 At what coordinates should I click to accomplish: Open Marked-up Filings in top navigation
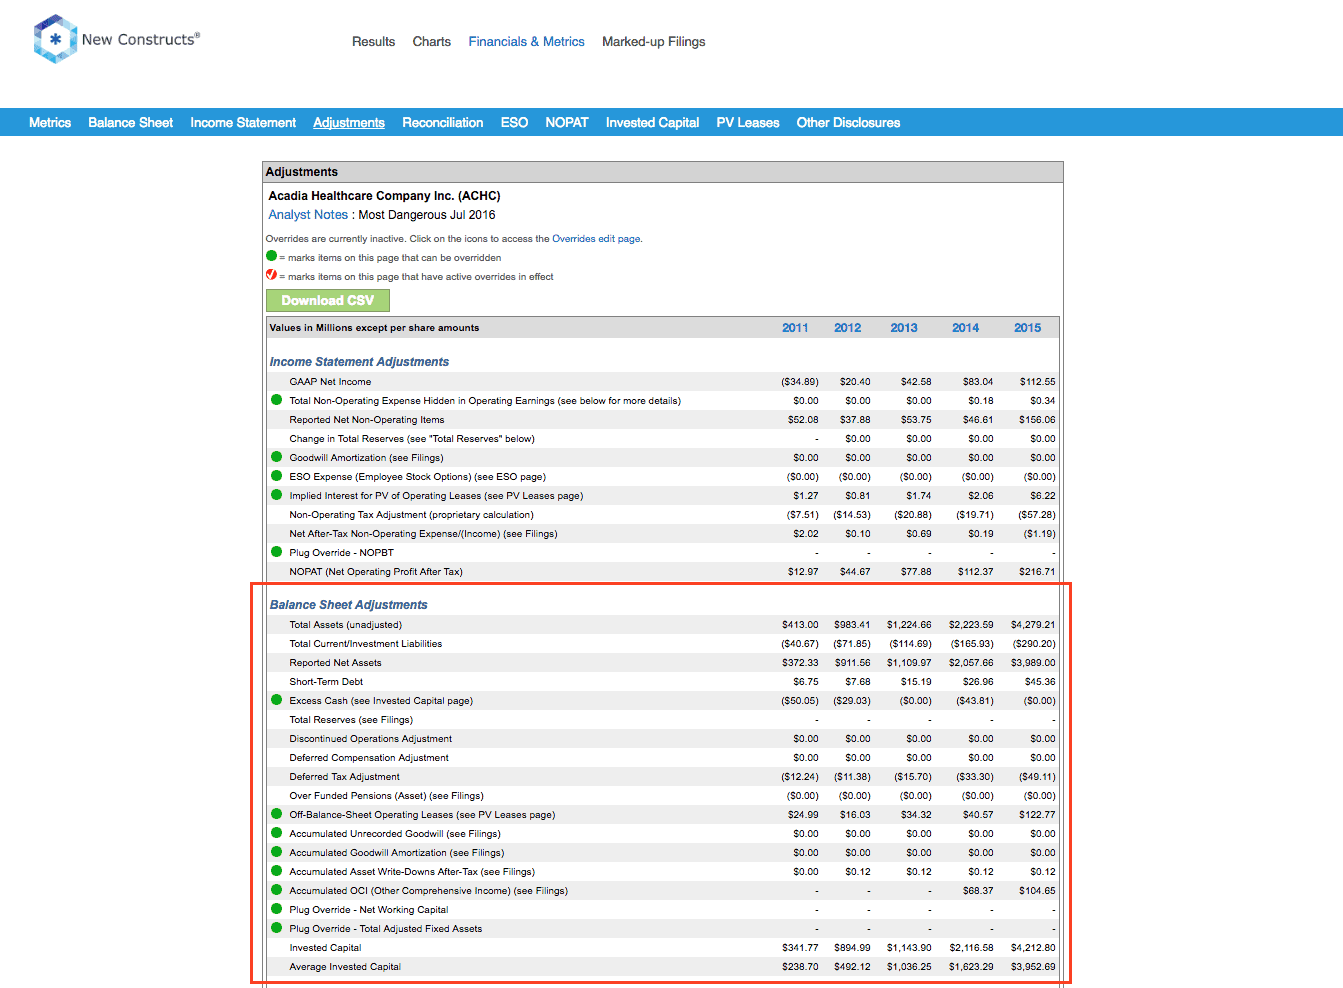[x=653, y=42]
